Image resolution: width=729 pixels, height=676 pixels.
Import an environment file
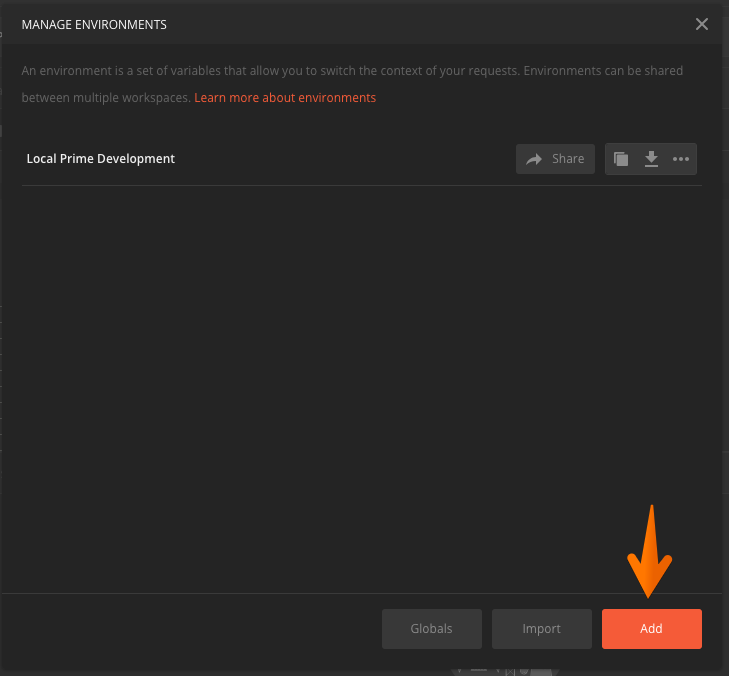pyautogui.click(x=542, y=629)
